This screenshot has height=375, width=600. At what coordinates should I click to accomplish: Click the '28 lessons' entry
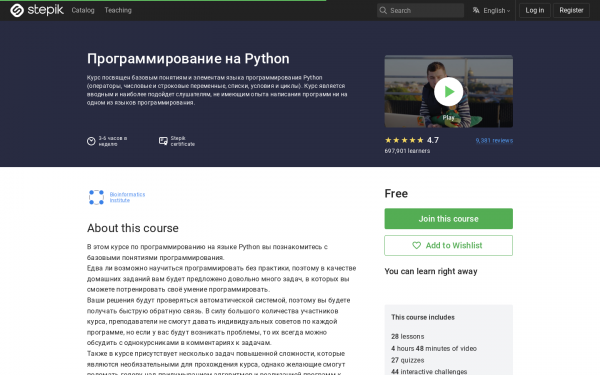click(408, 336)
